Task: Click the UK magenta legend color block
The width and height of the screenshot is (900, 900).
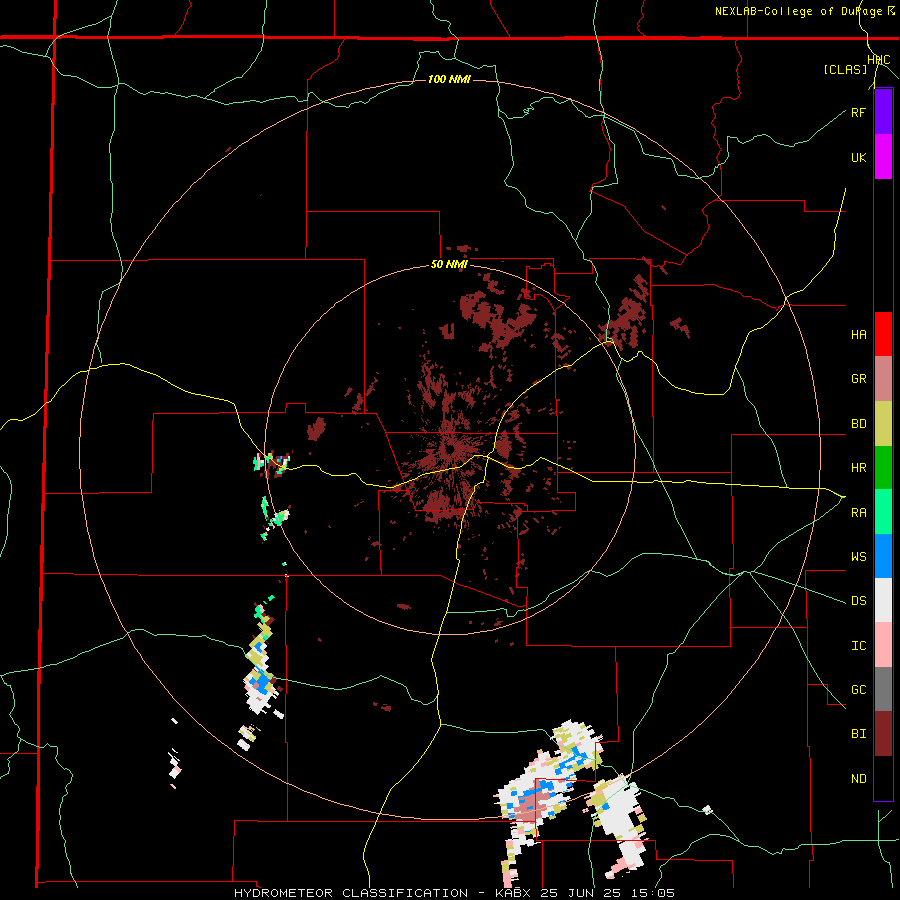Action: pyautogui.click(x=883, y=157)
